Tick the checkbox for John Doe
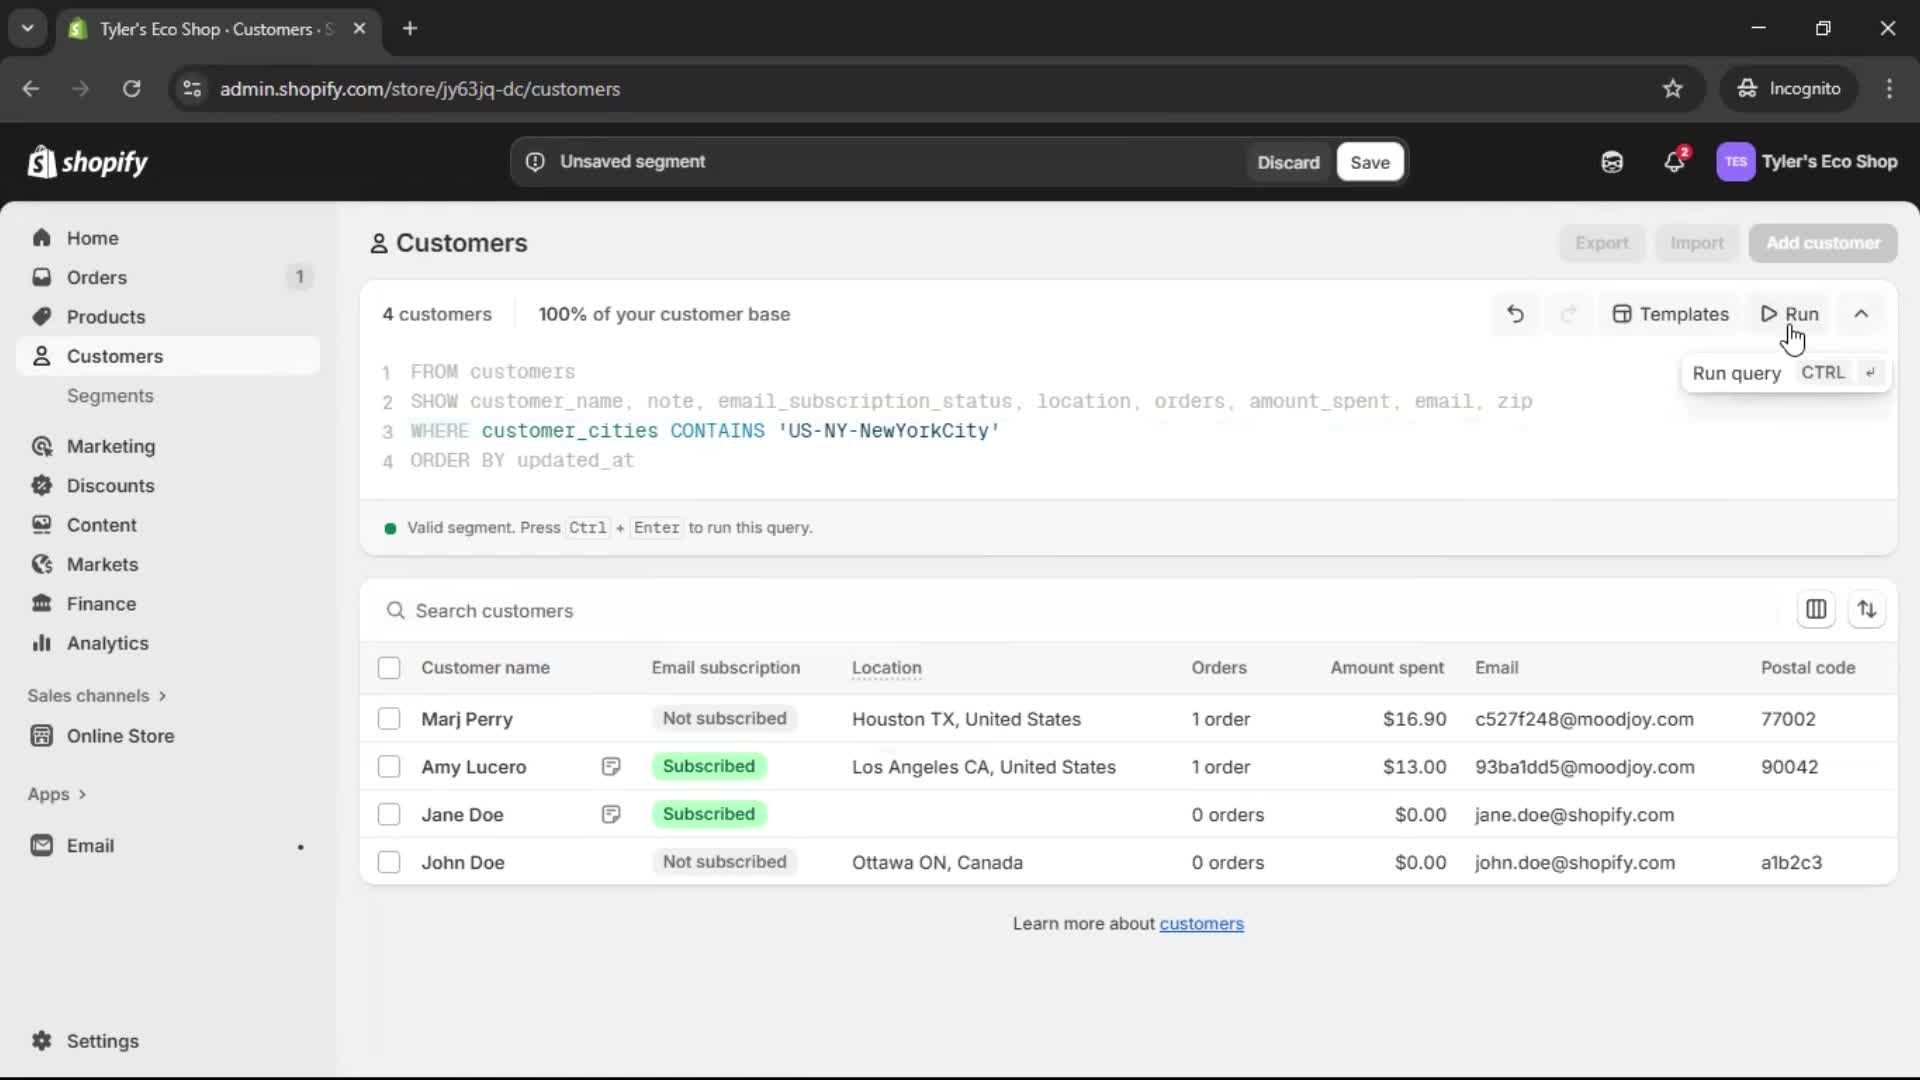Viewport: 1920px width, 1080px height. (x=389, y=862)
